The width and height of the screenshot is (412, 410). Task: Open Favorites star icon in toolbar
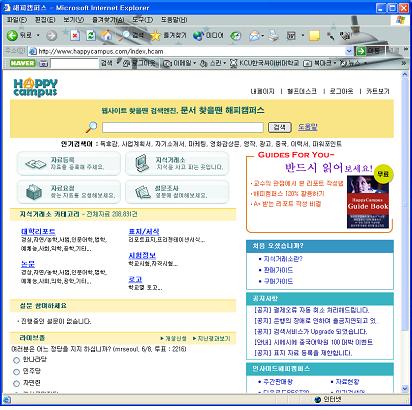155,35
